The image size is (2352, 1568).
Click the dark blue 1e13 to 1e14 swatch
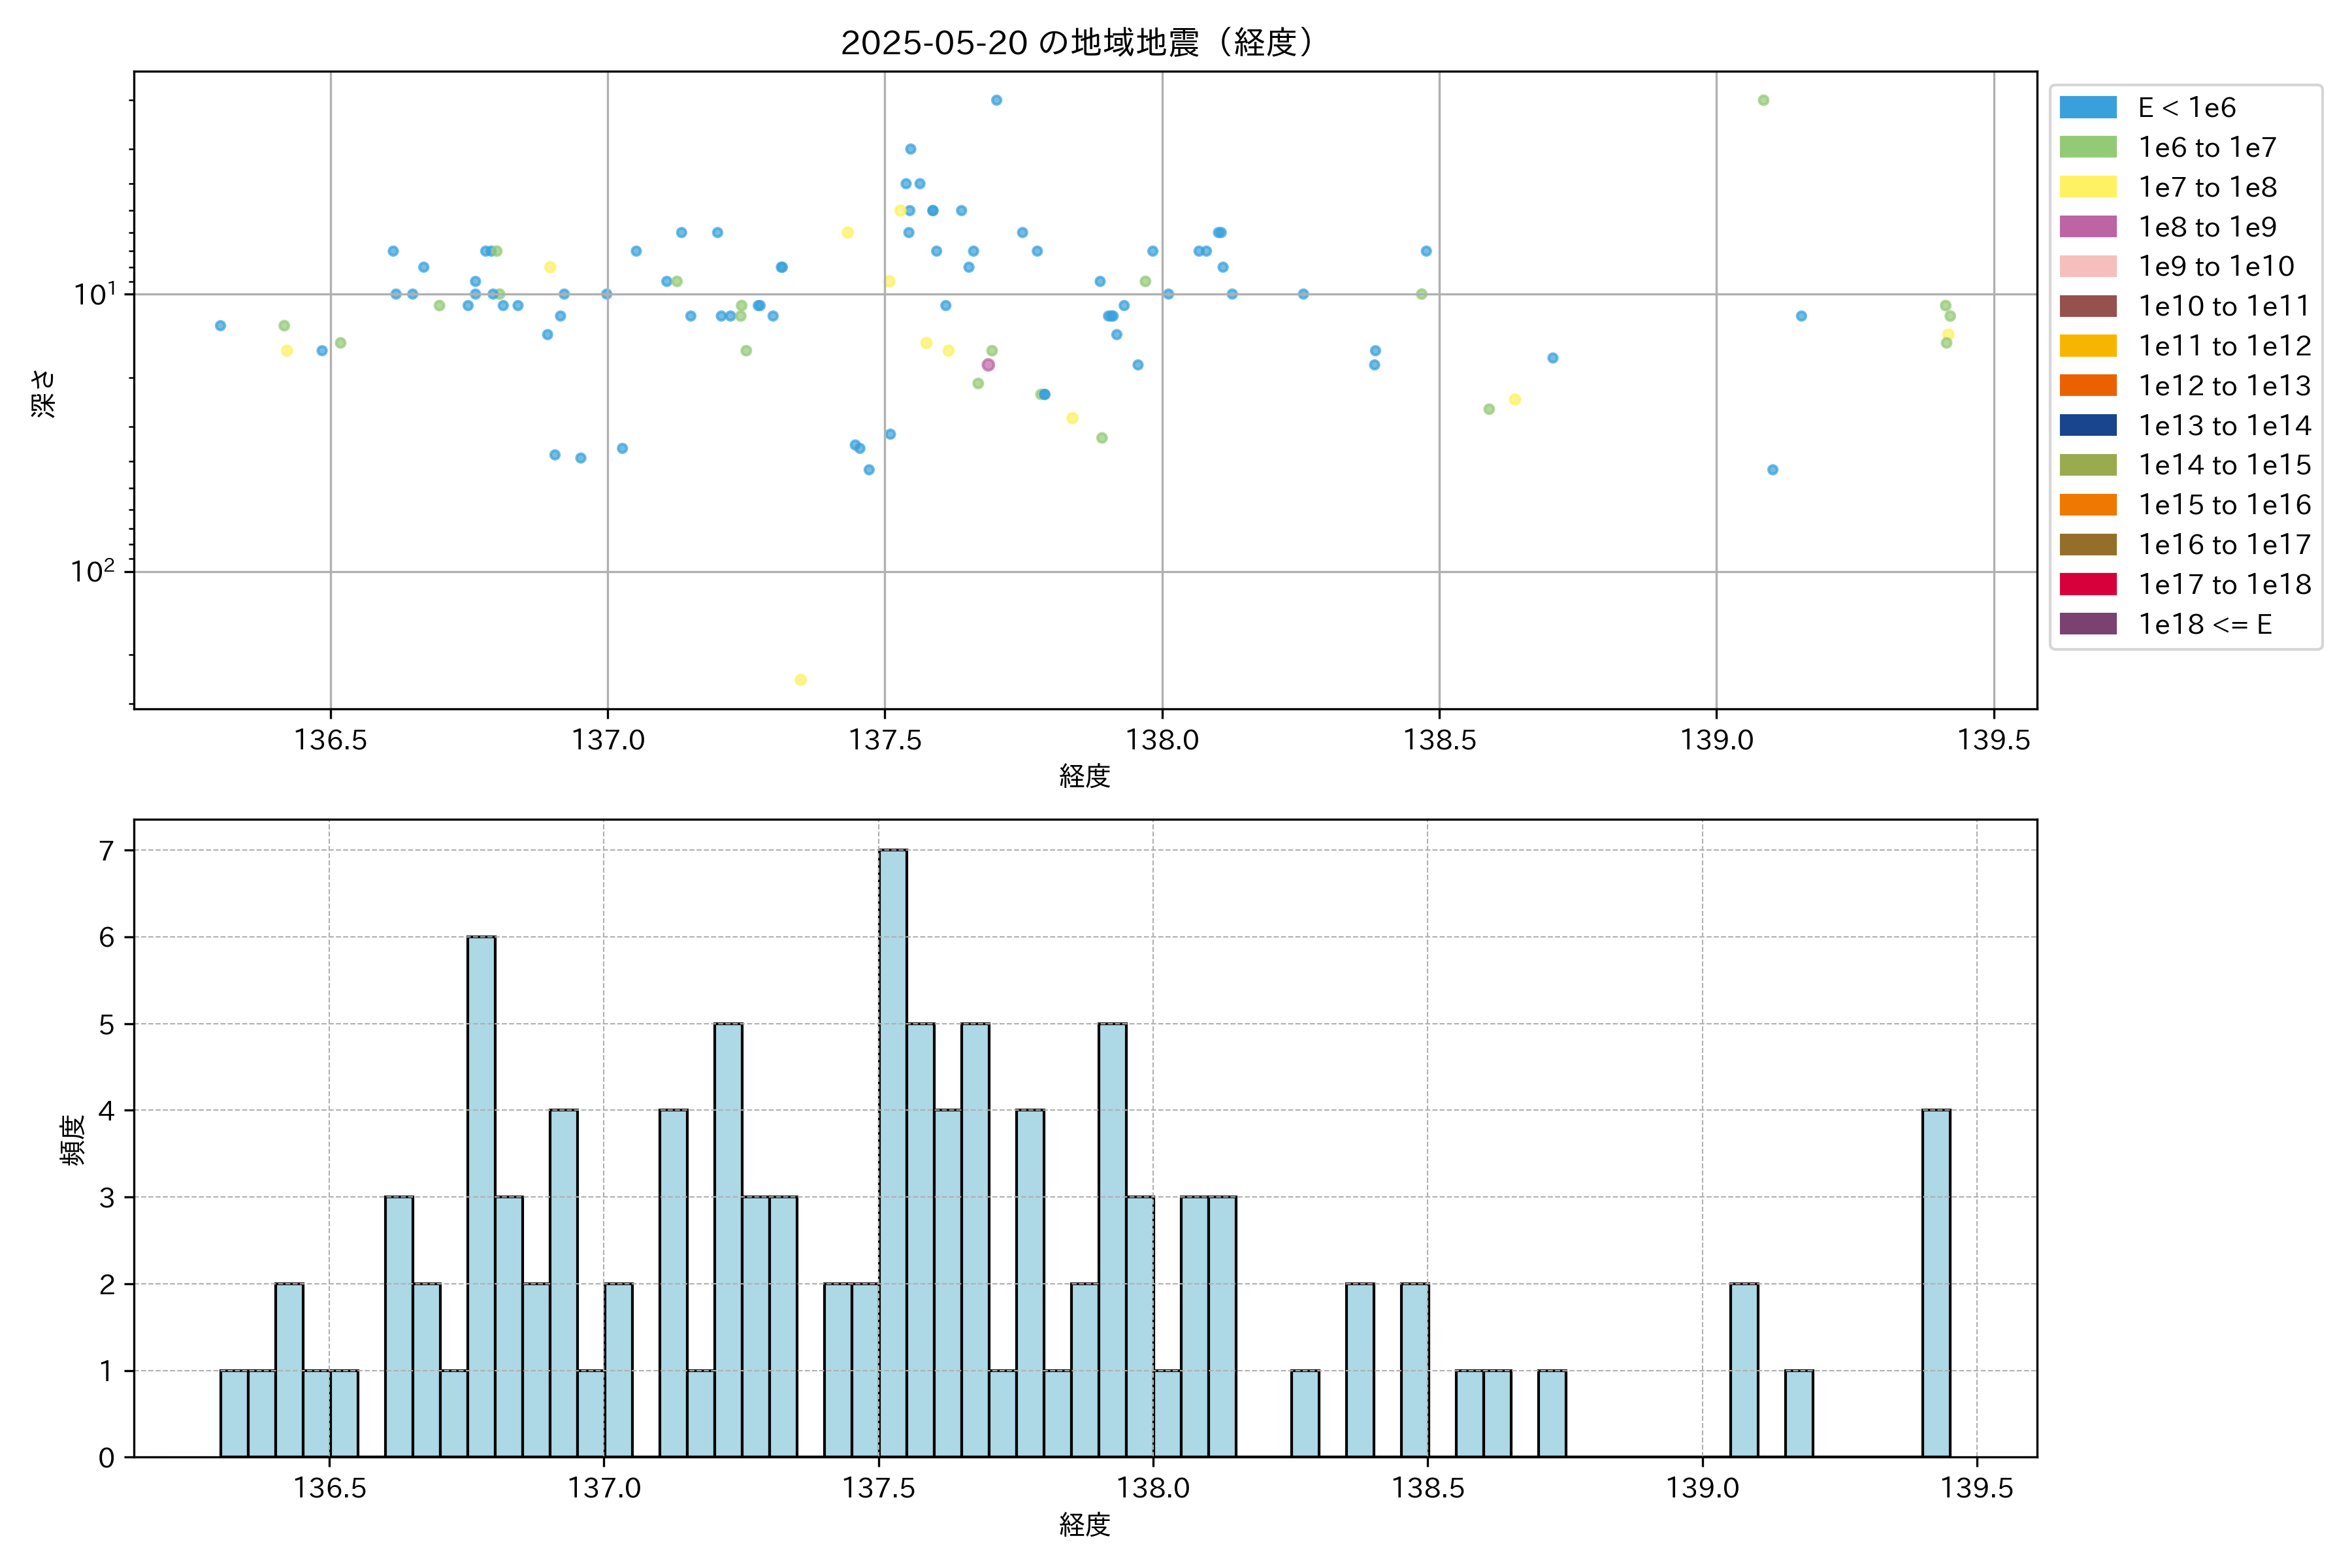[2087, 425]
